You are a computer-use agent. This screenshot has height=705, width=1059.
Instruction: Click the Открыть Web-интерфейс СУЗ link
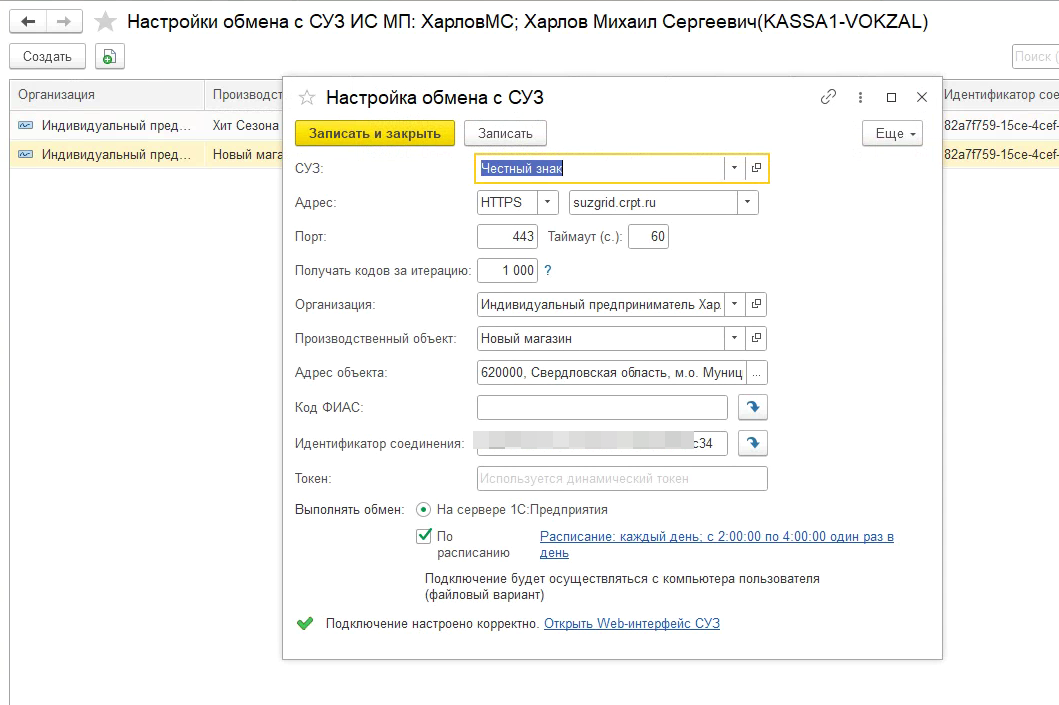631,624
